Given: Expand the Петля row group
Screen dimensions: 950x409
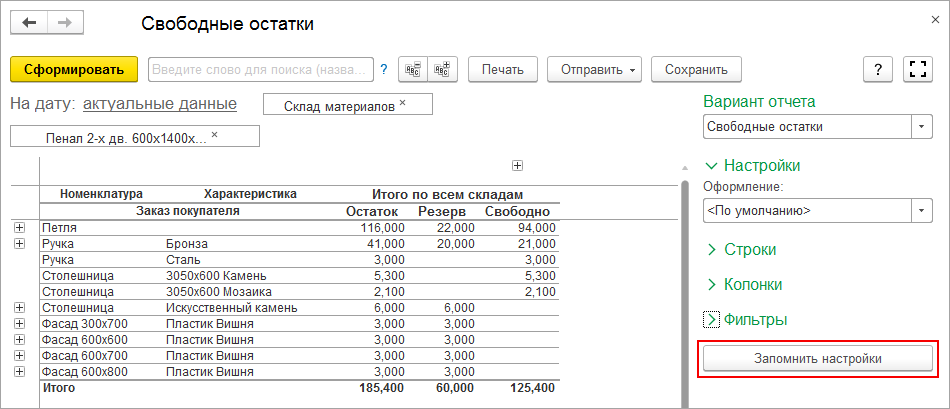Looking at the screenshot, I should pos(20,228).
